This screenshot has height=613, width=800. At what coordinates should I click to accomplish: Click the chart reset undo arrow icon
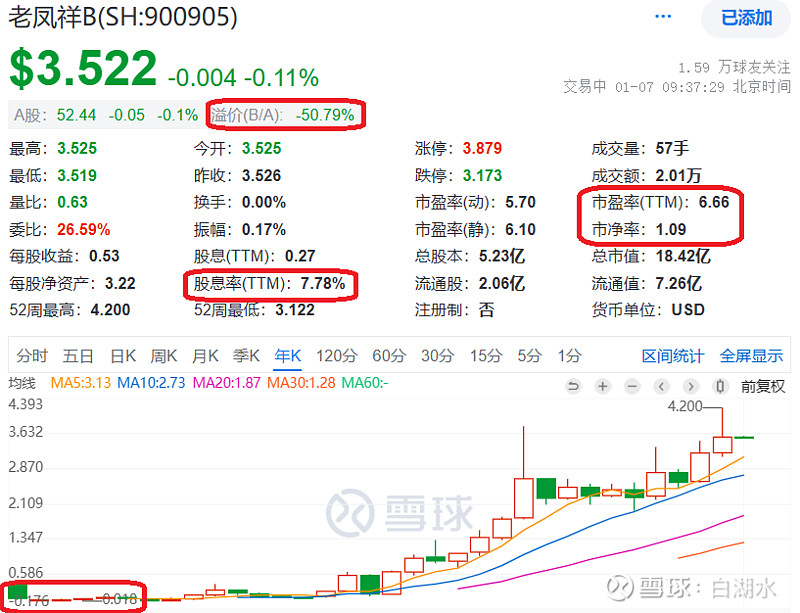tap(573, 386)
